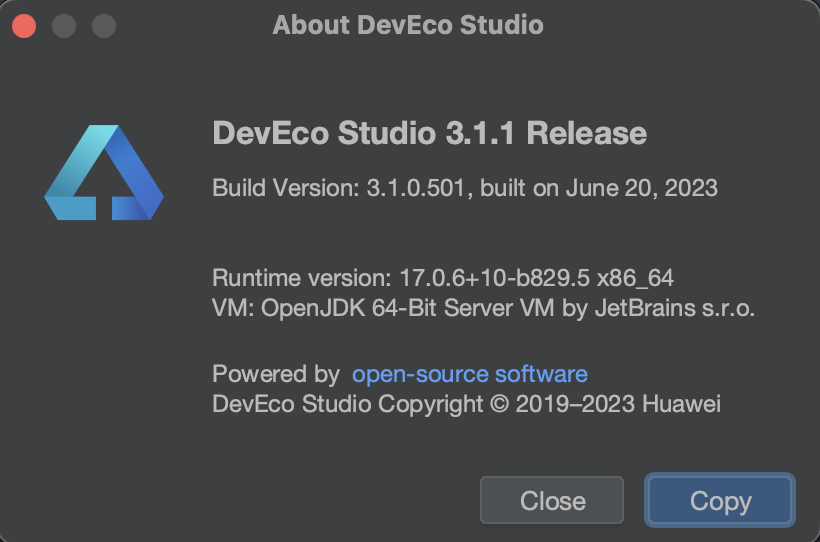Click the 'About DevEco Studio' window title

[x=408, y=25]
